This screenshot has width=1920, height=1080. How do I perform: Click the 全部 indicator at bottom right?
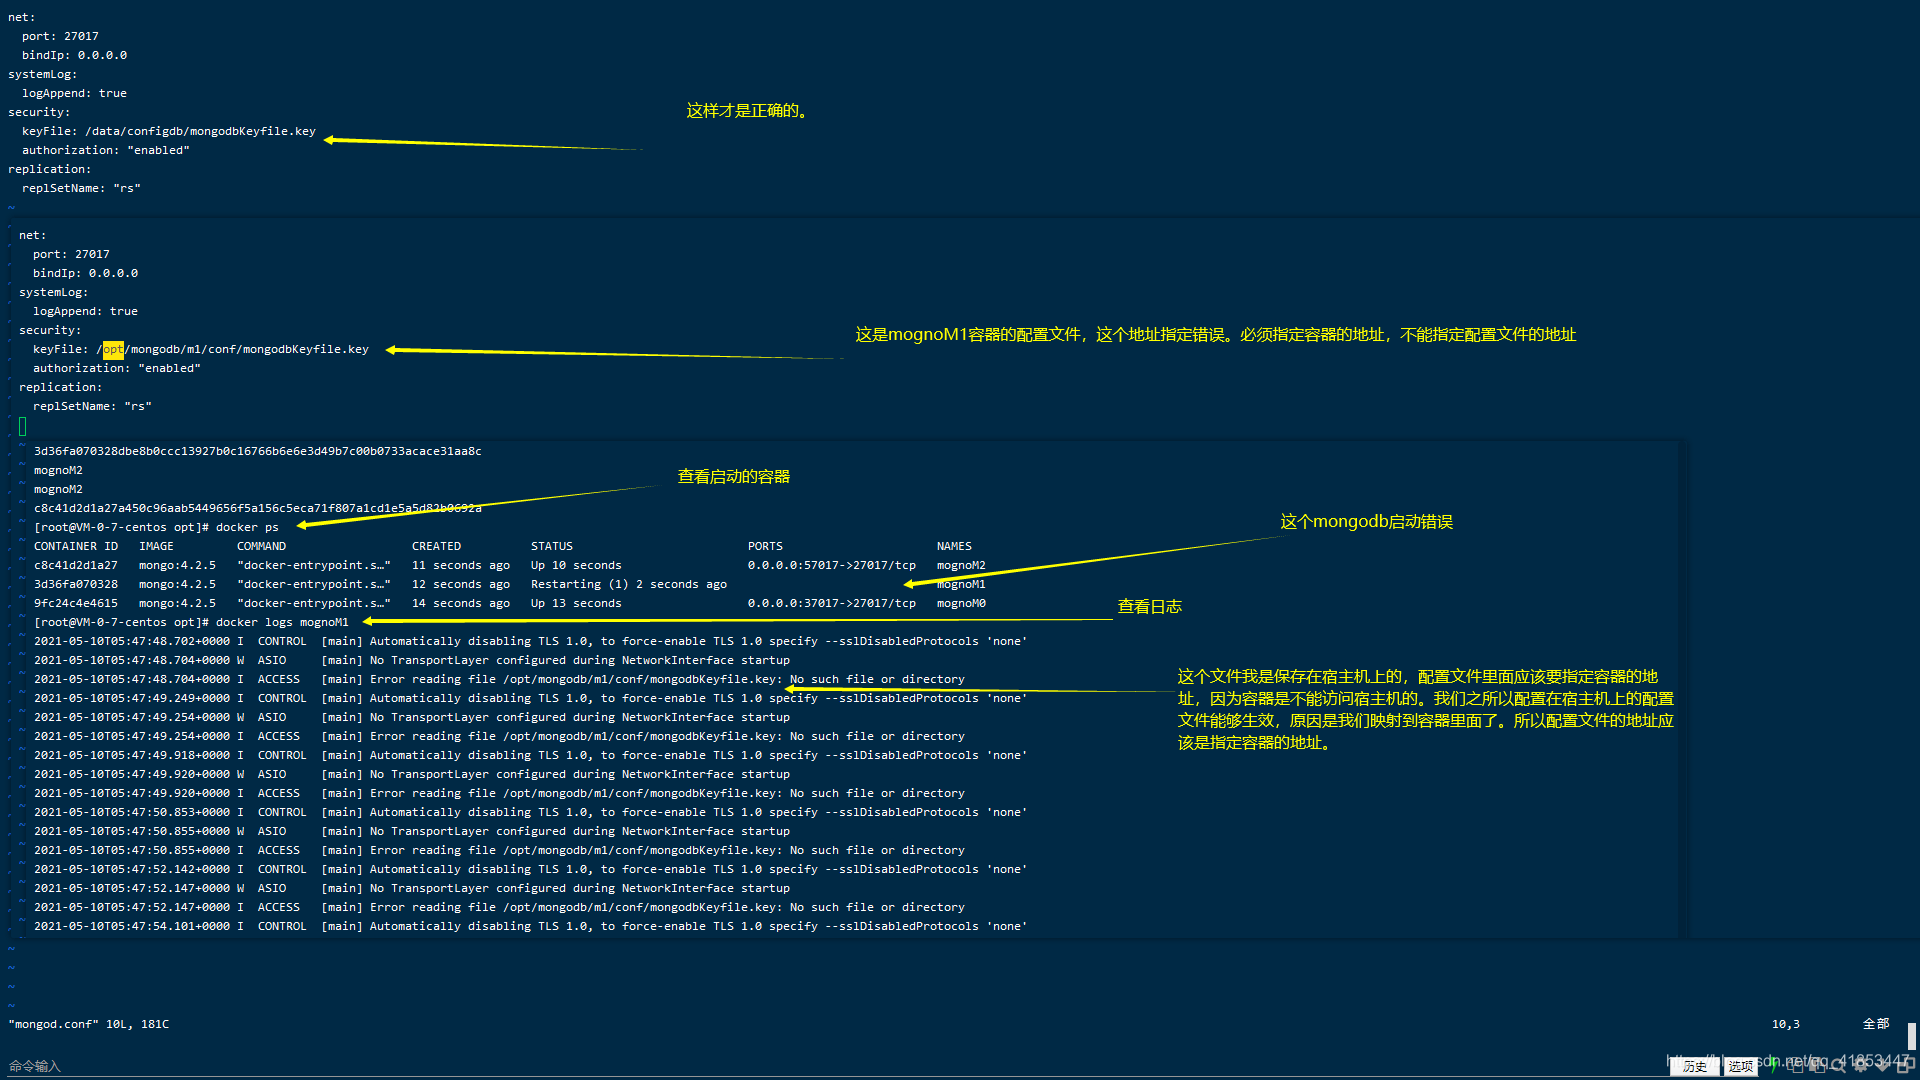1874,1024
